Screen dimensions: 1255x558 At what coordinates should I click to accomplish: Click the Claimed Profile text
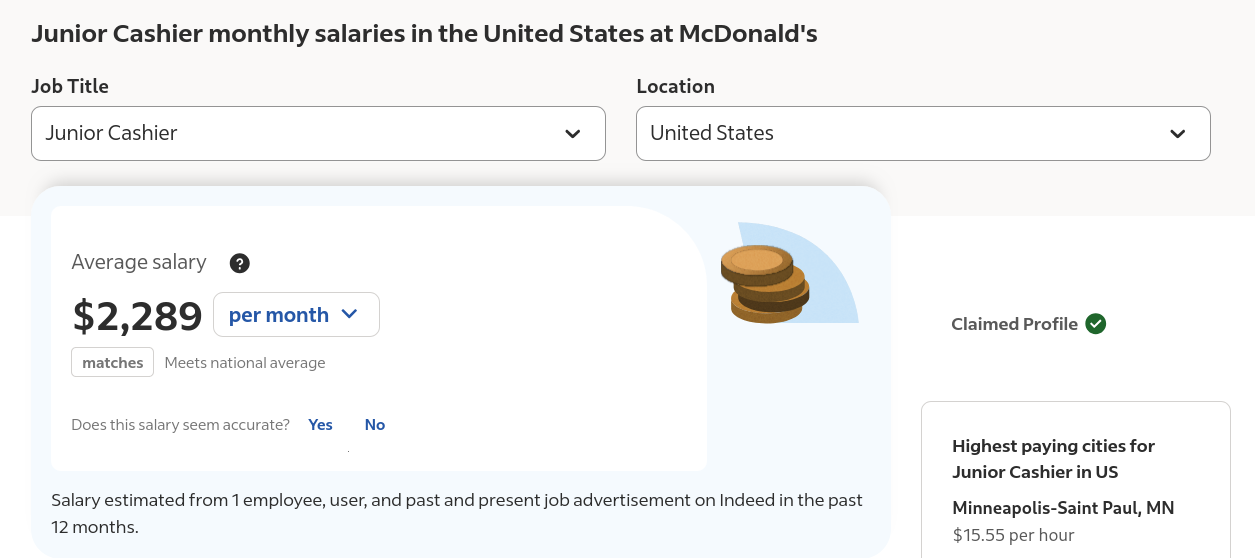point(1014,324)
